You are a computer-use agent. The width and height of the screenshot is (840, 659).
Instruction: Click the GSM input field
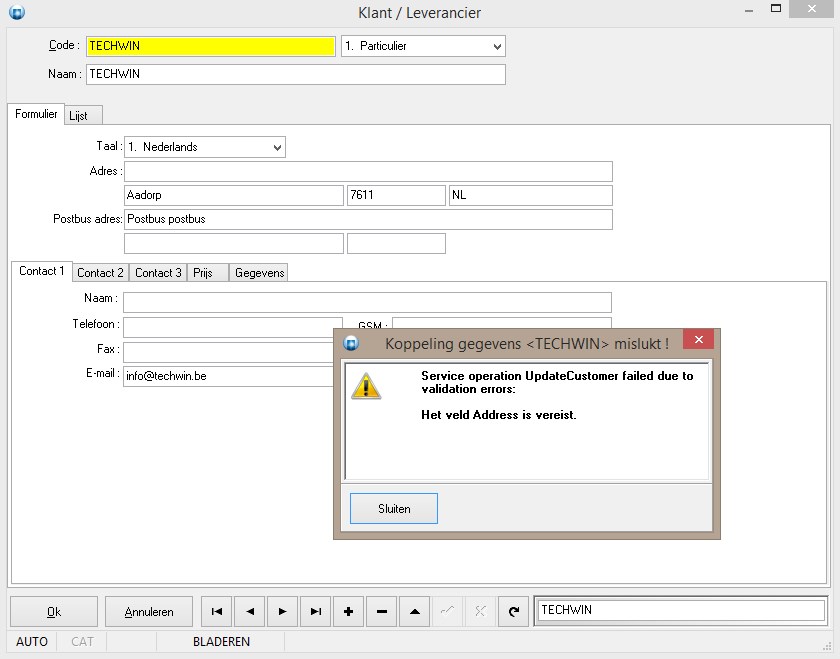(502, 323)
